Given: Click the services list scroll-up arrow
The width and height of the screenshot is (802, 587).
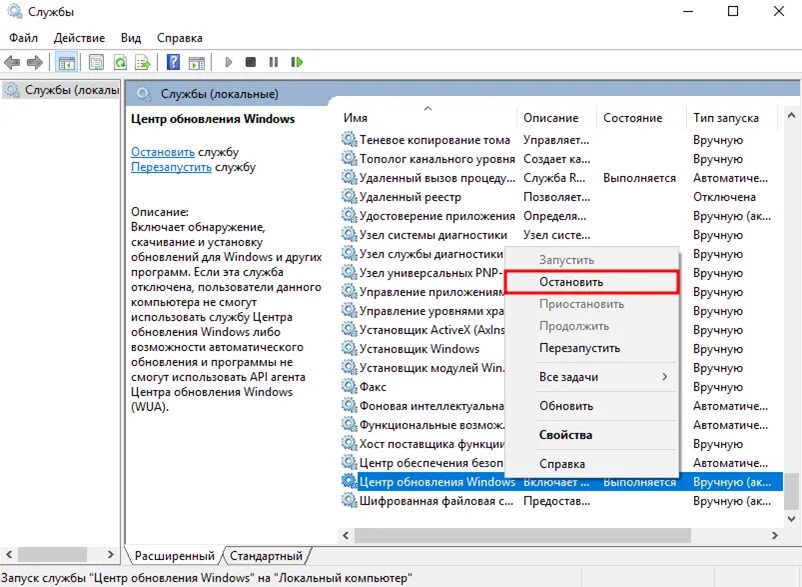Looking at the screenshot, I should [791, 116].
